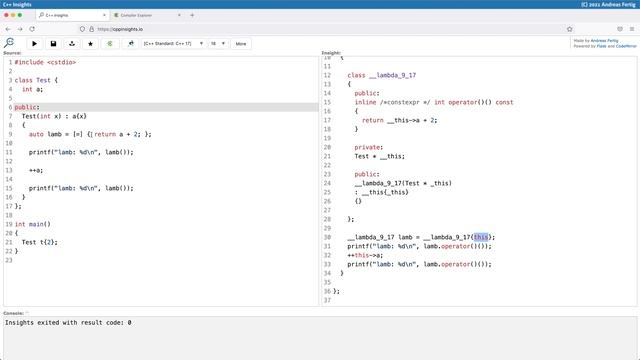Click 'private:' in the Insight pane

pos(369,147)
